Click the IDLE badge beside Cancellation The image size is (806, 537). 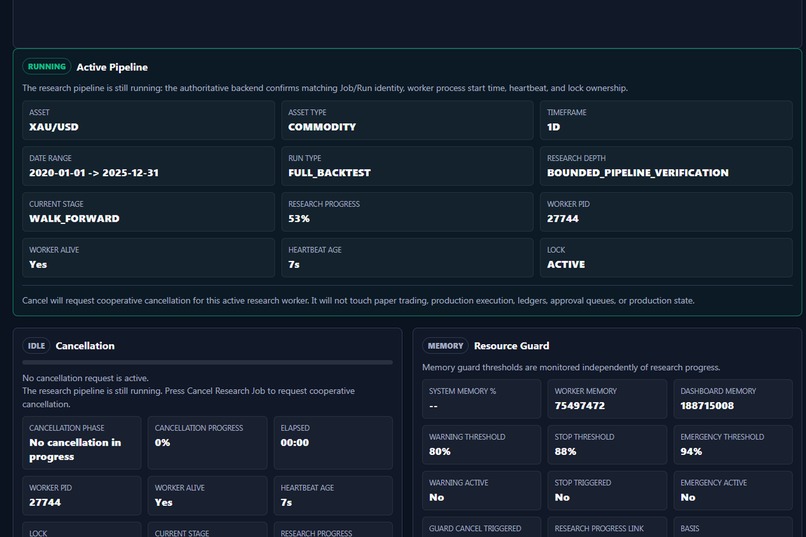[x=36, y=346]
